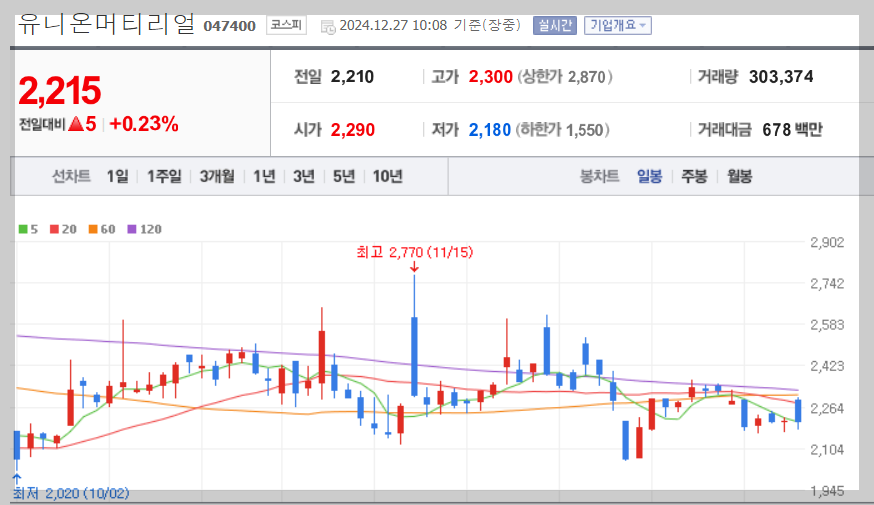The height and width of the screenshot is (505, 874).
Task: Click the 2,264 price axis label
Action: pos(827,409)
